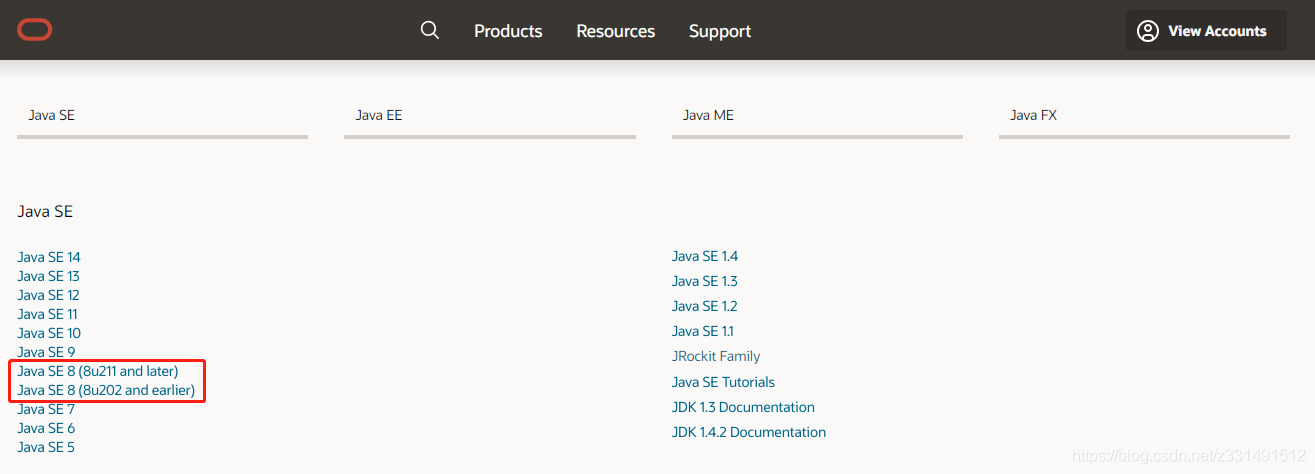This screenshot has height=474, width=1315.
Task: Open the Java SE 14 link
Action: coord(49,257)
